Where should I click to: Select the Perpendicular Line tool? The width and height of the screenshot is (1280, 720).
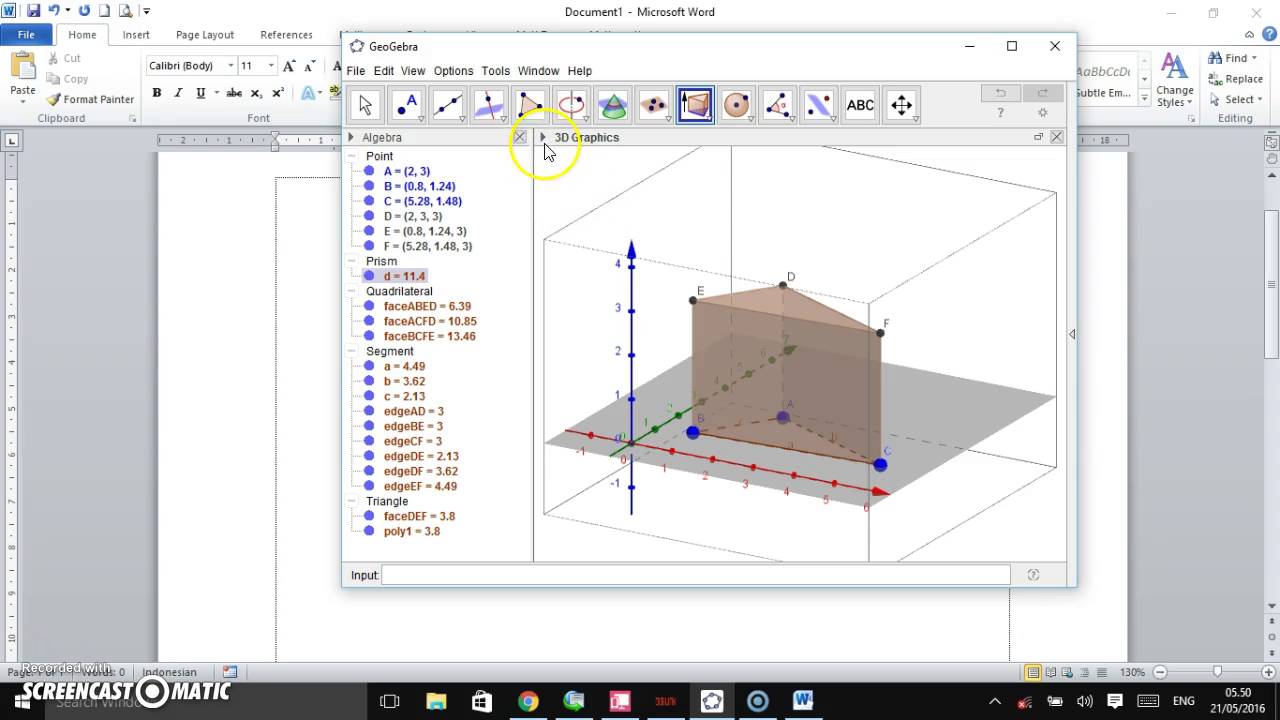point(489,105)
